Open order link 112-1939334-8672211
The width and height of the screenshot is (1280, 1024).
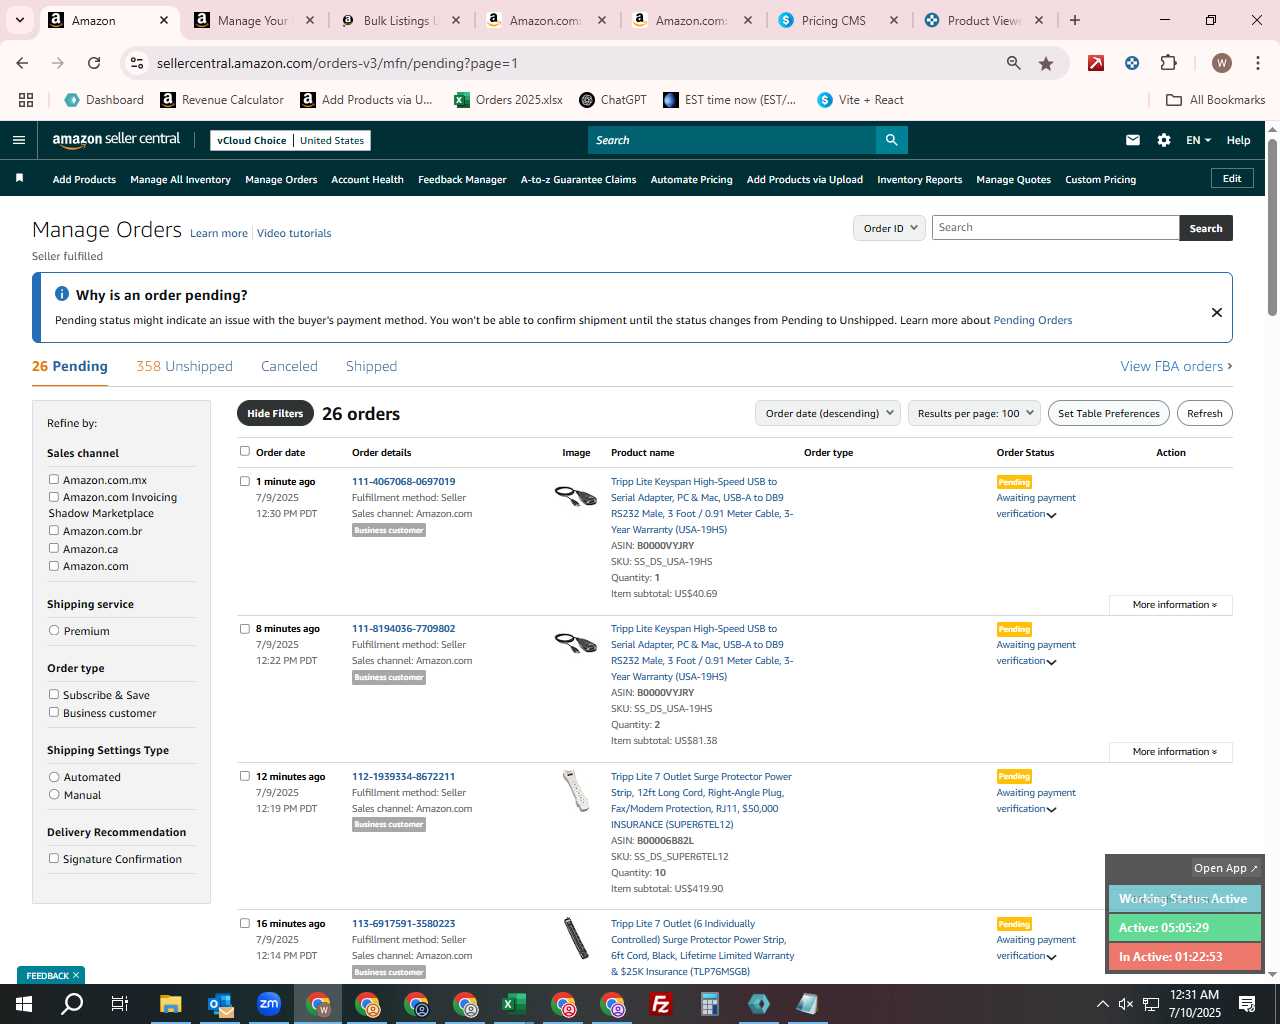(x=403, y=776)
